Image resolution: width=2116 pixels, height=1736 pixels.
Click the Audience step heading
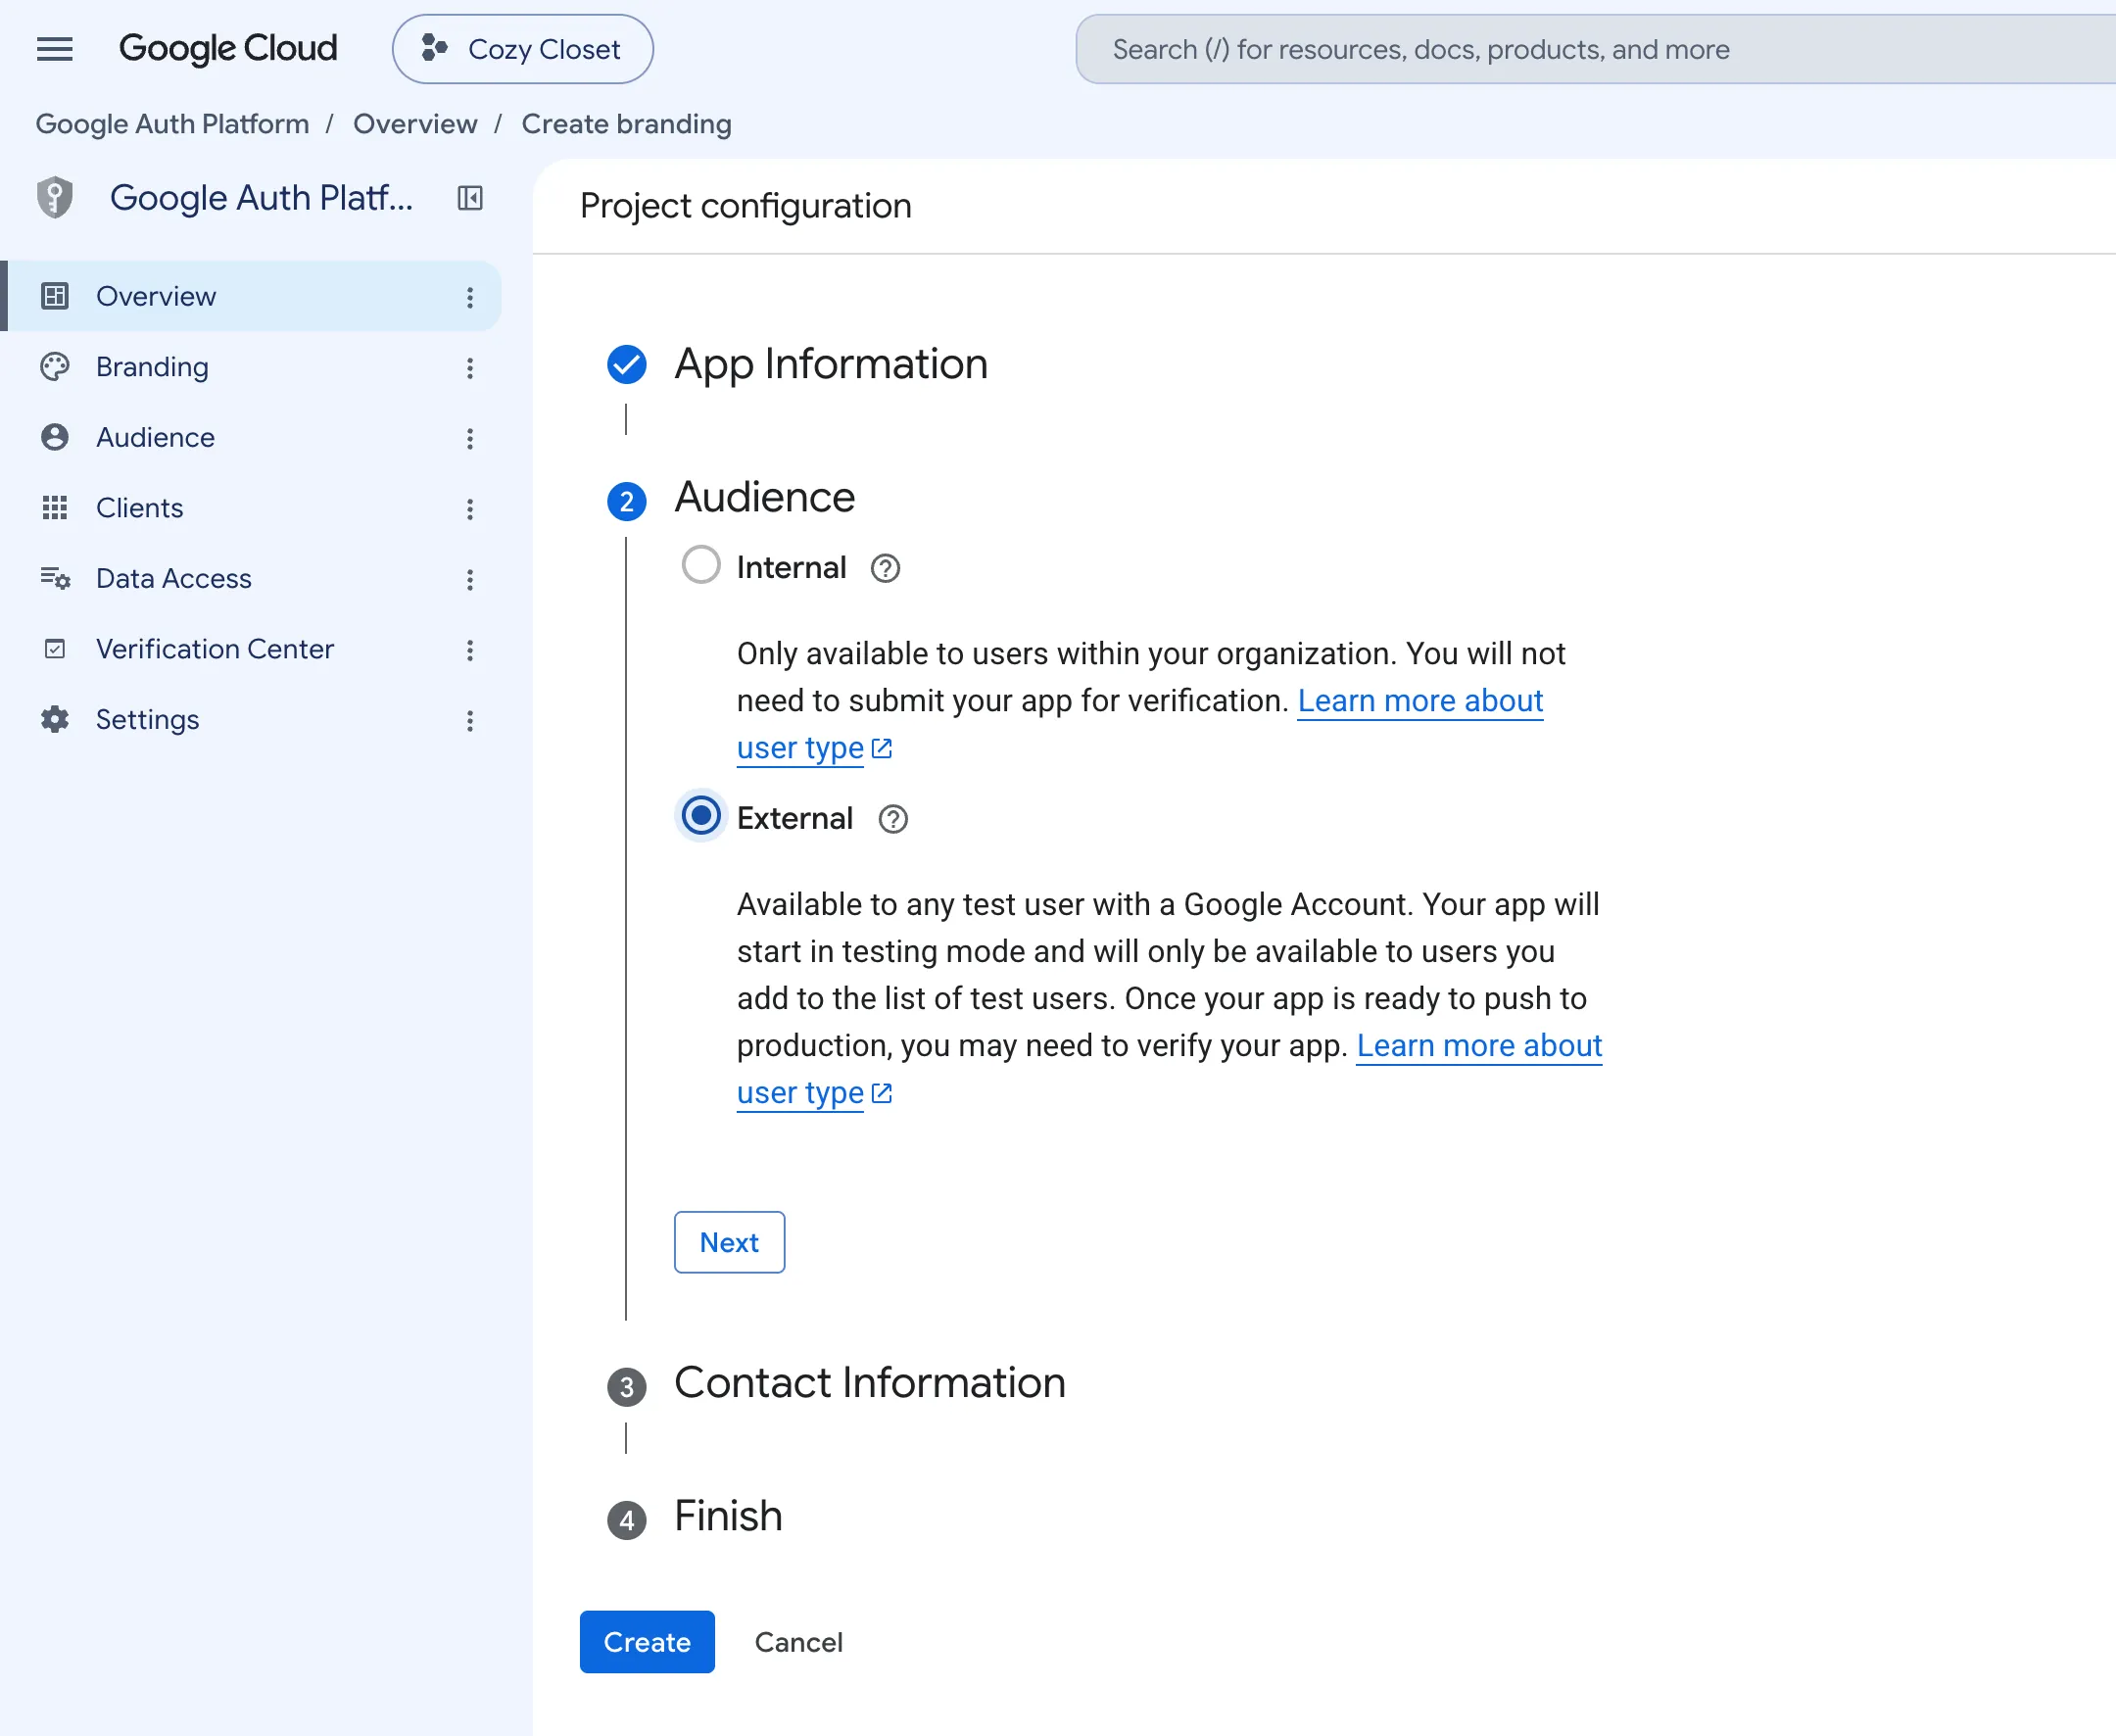765,497
